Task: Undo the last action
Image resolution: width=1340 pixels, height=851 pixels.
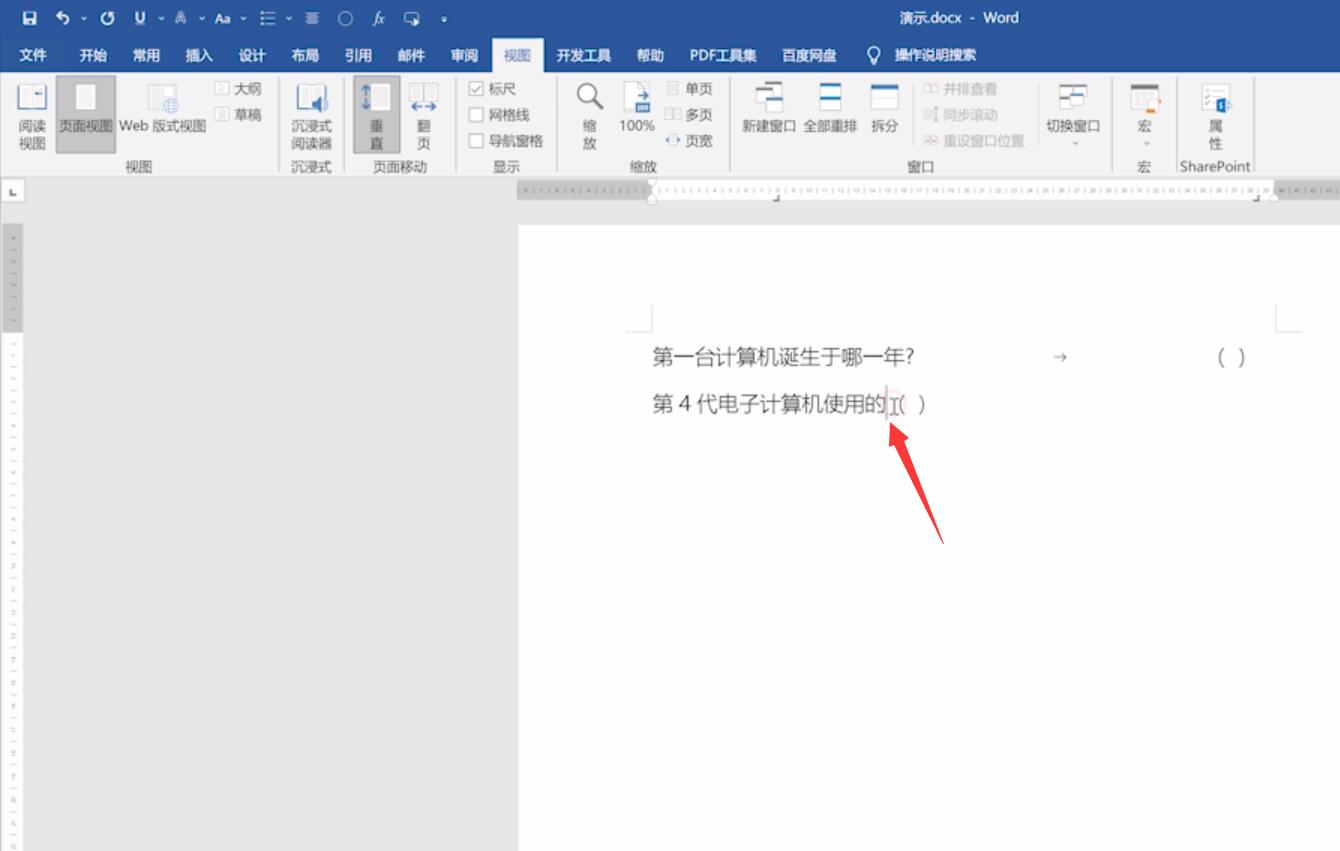Action: pyautogui.click(x=63, y=18)
